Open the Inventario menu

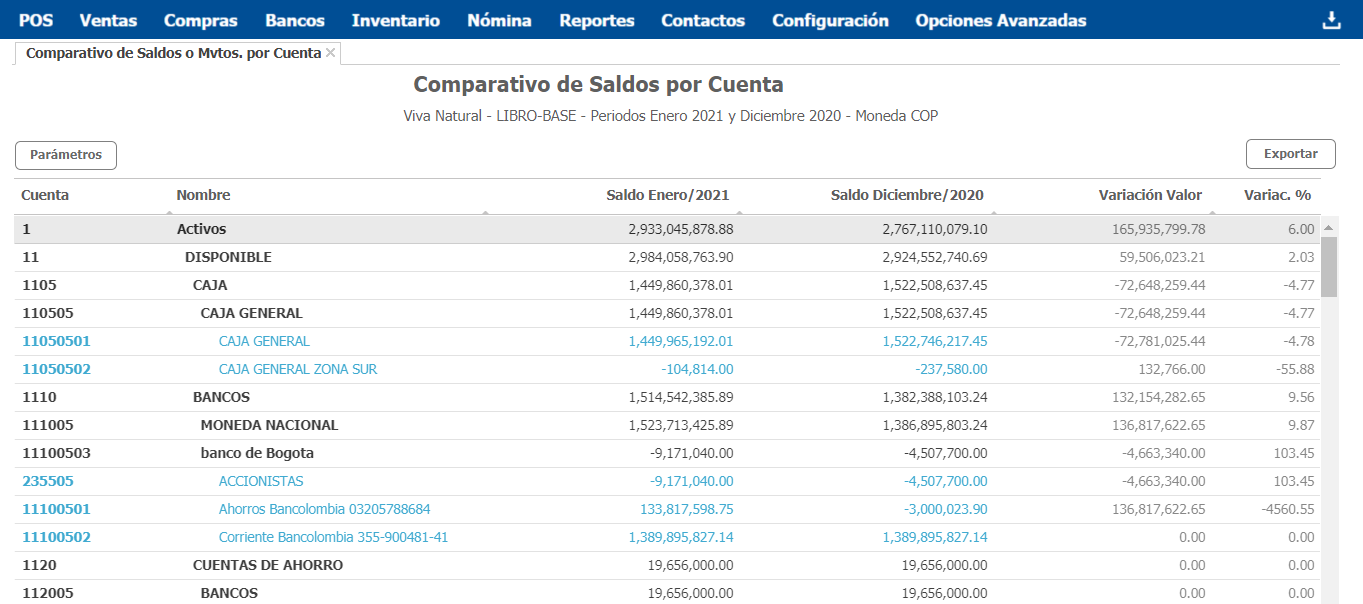click(396, 20)
